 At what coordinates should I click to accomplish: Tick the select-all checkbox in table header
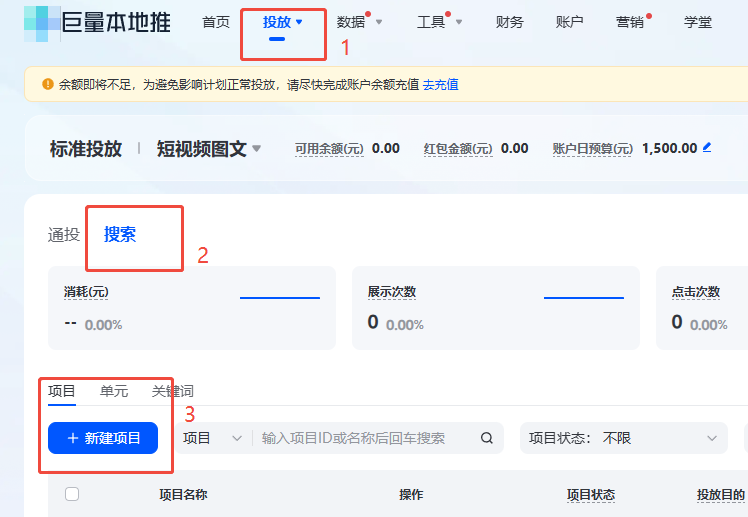point(72,494)
